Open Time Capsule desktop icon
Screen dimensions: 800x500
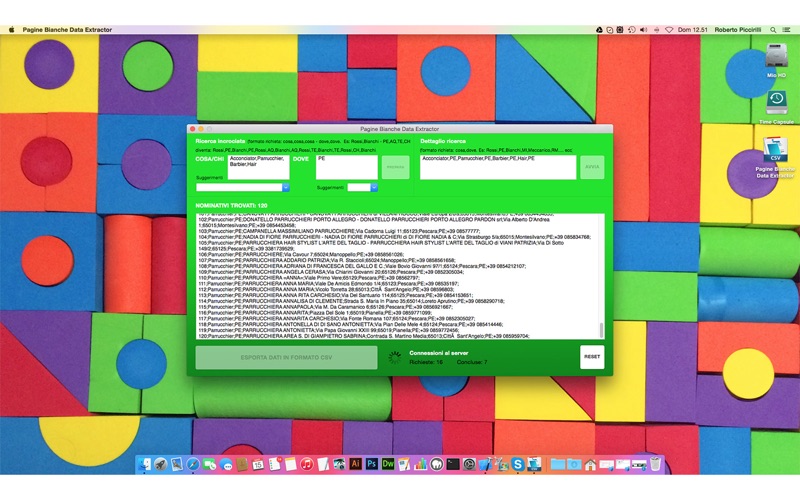pos(776,107)
